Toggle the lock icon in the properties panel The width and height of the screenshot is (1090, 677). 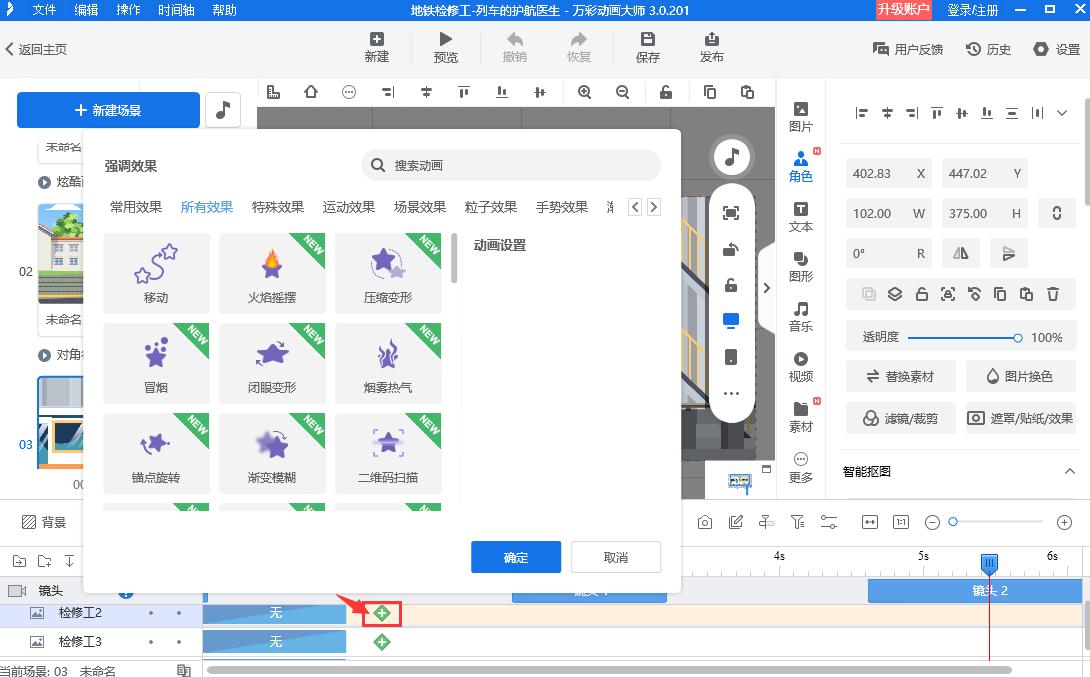coord(921,293)
